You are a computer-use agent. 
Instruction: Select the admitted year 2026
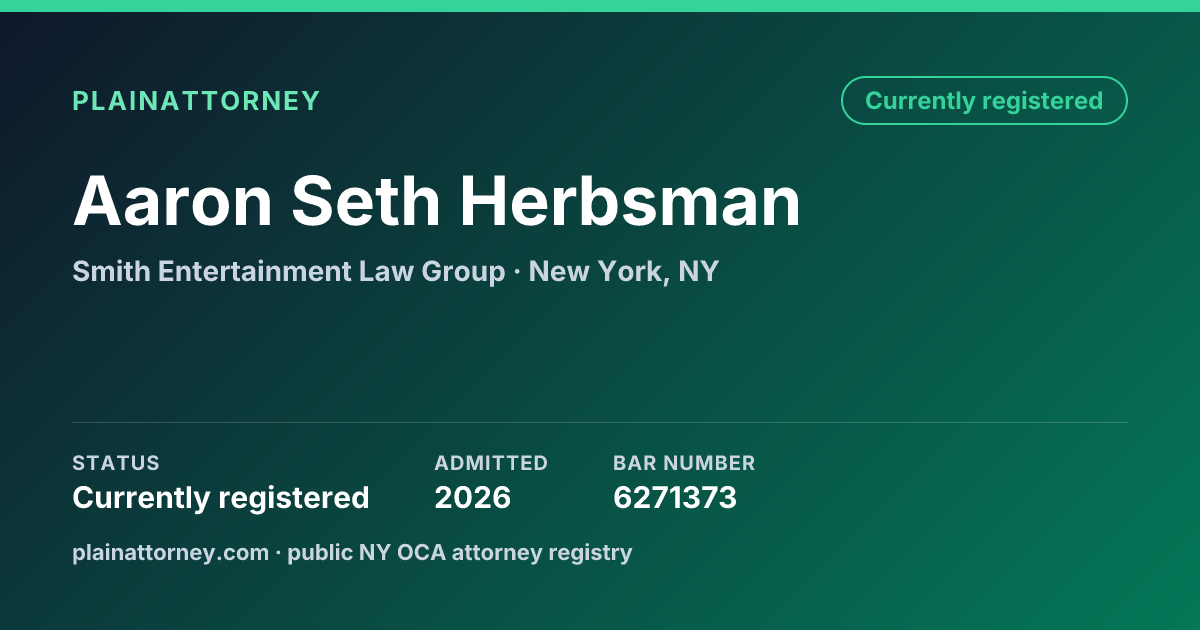[x=473, y=497]
